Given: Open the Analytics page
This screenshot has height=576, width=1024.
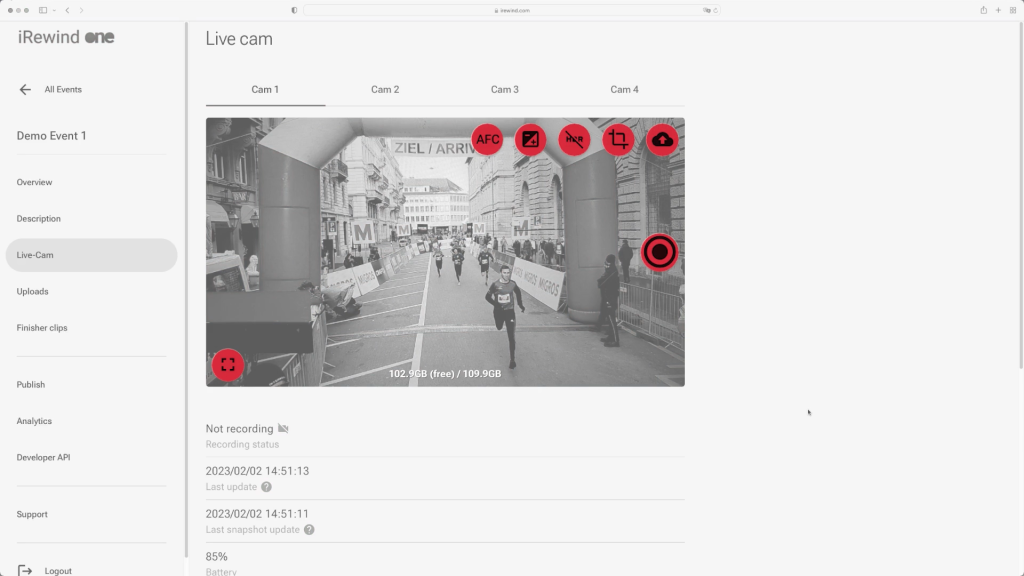Looking at the screenshot, I should click(34, 421).
